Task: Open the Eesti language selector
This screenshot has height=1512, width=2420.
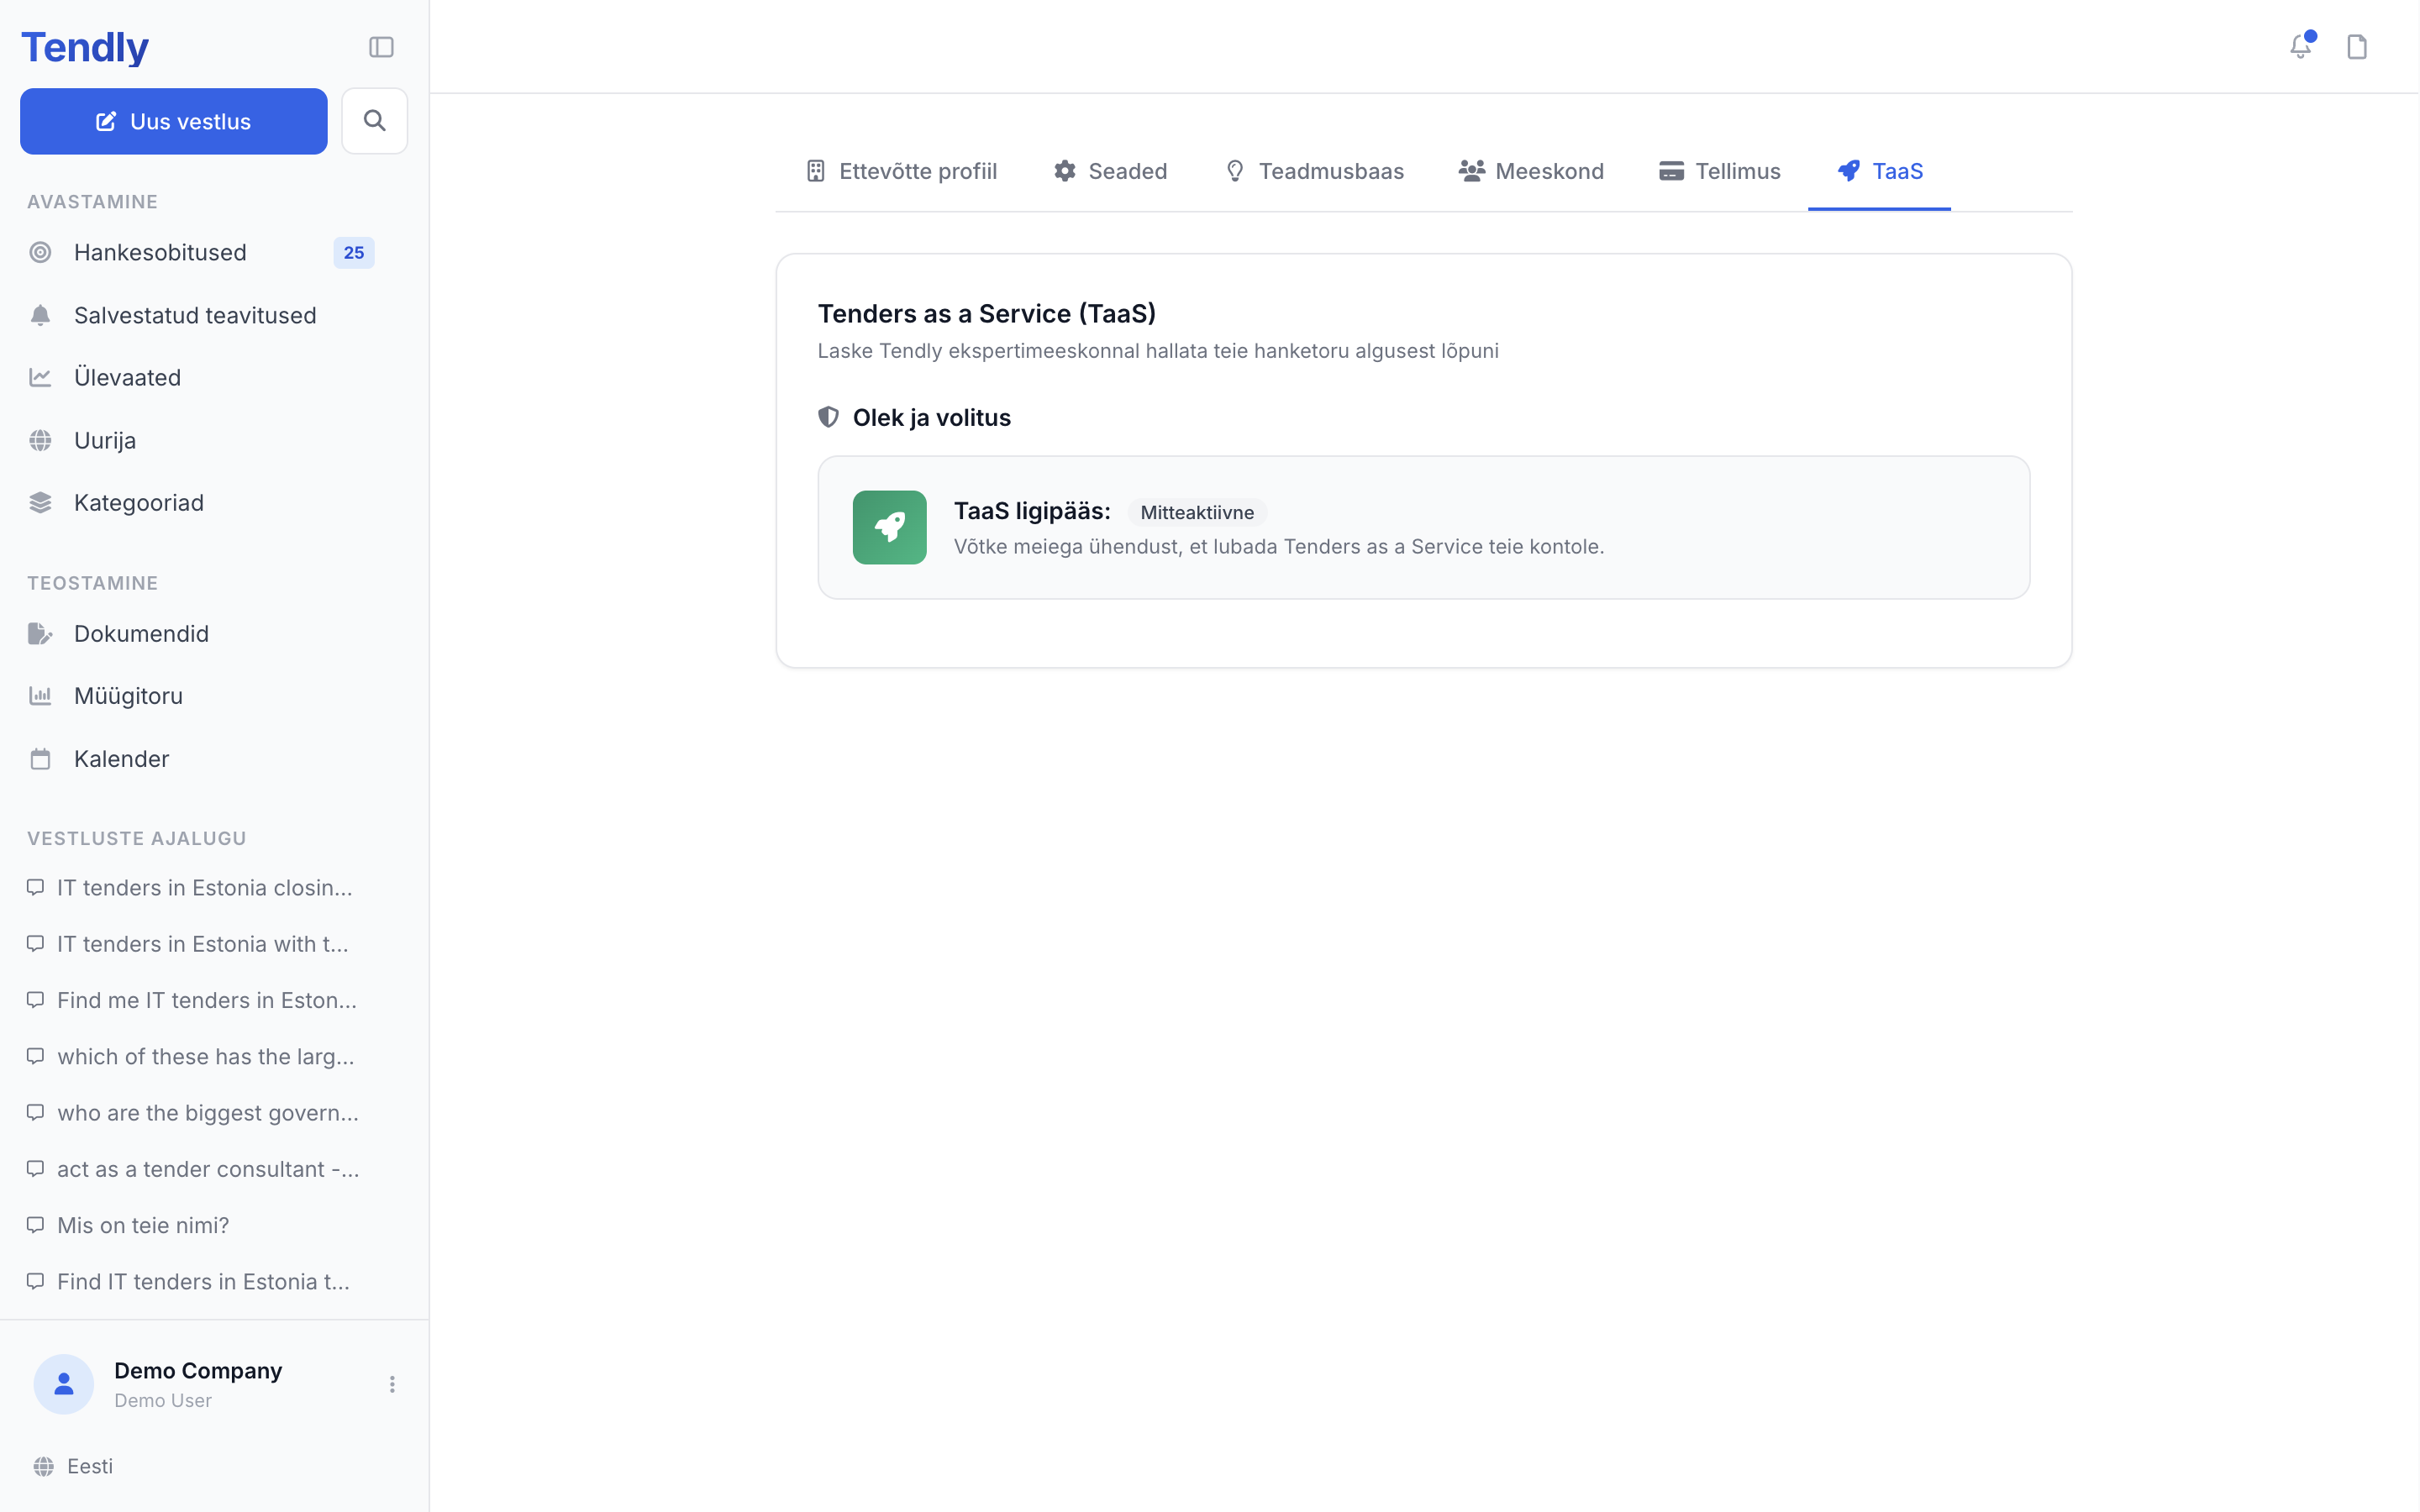Action: tap(73, 1465)
